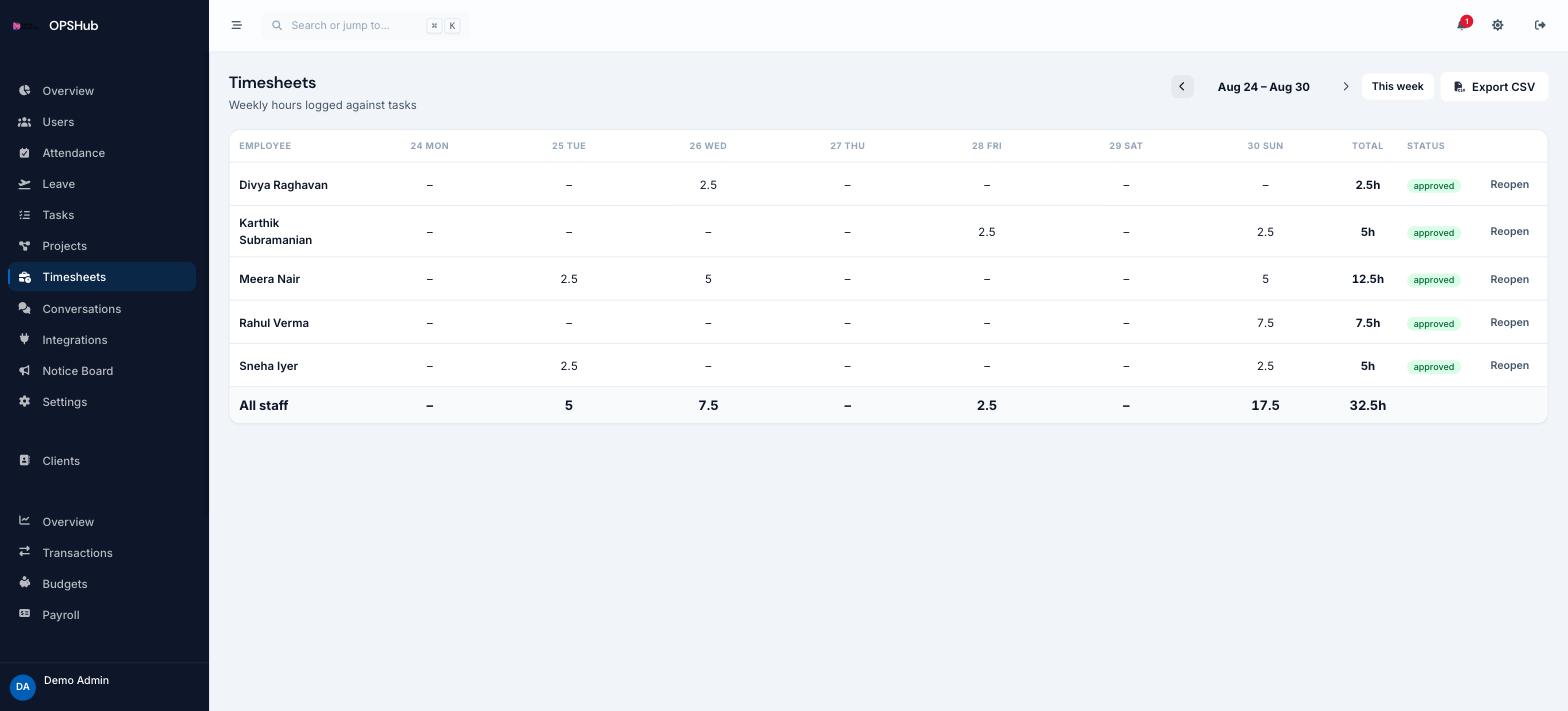Image resolution: width=1568 pixels, height=711 pixels.
Task: Select Sneha Iyer employee name
Action: click(x=268, y=366)
